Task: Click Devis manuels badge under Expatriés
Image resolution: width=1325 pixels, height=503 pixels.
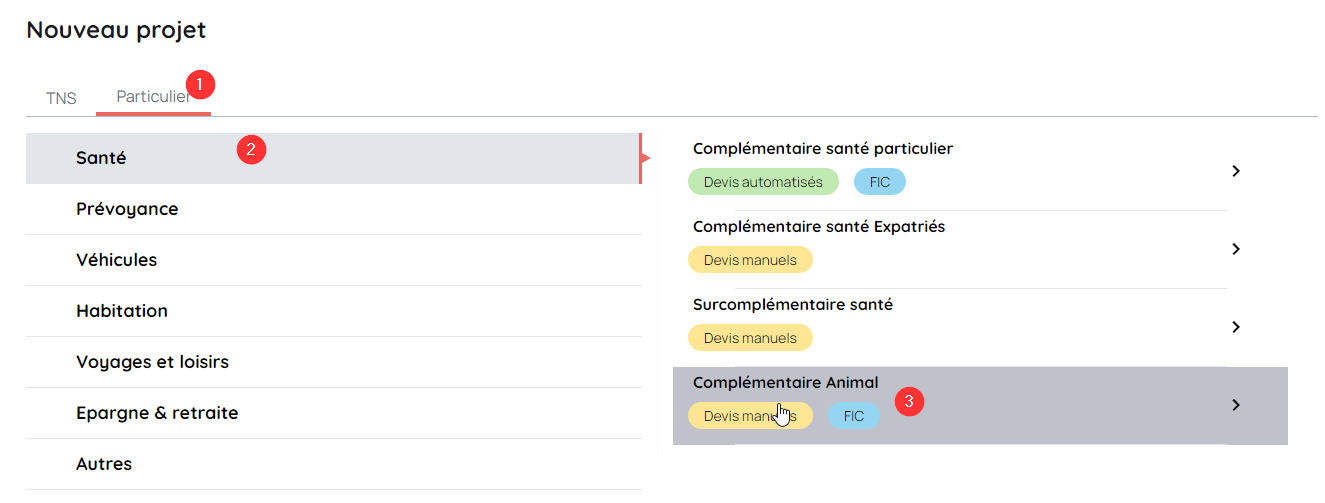Action: [750, 260]
